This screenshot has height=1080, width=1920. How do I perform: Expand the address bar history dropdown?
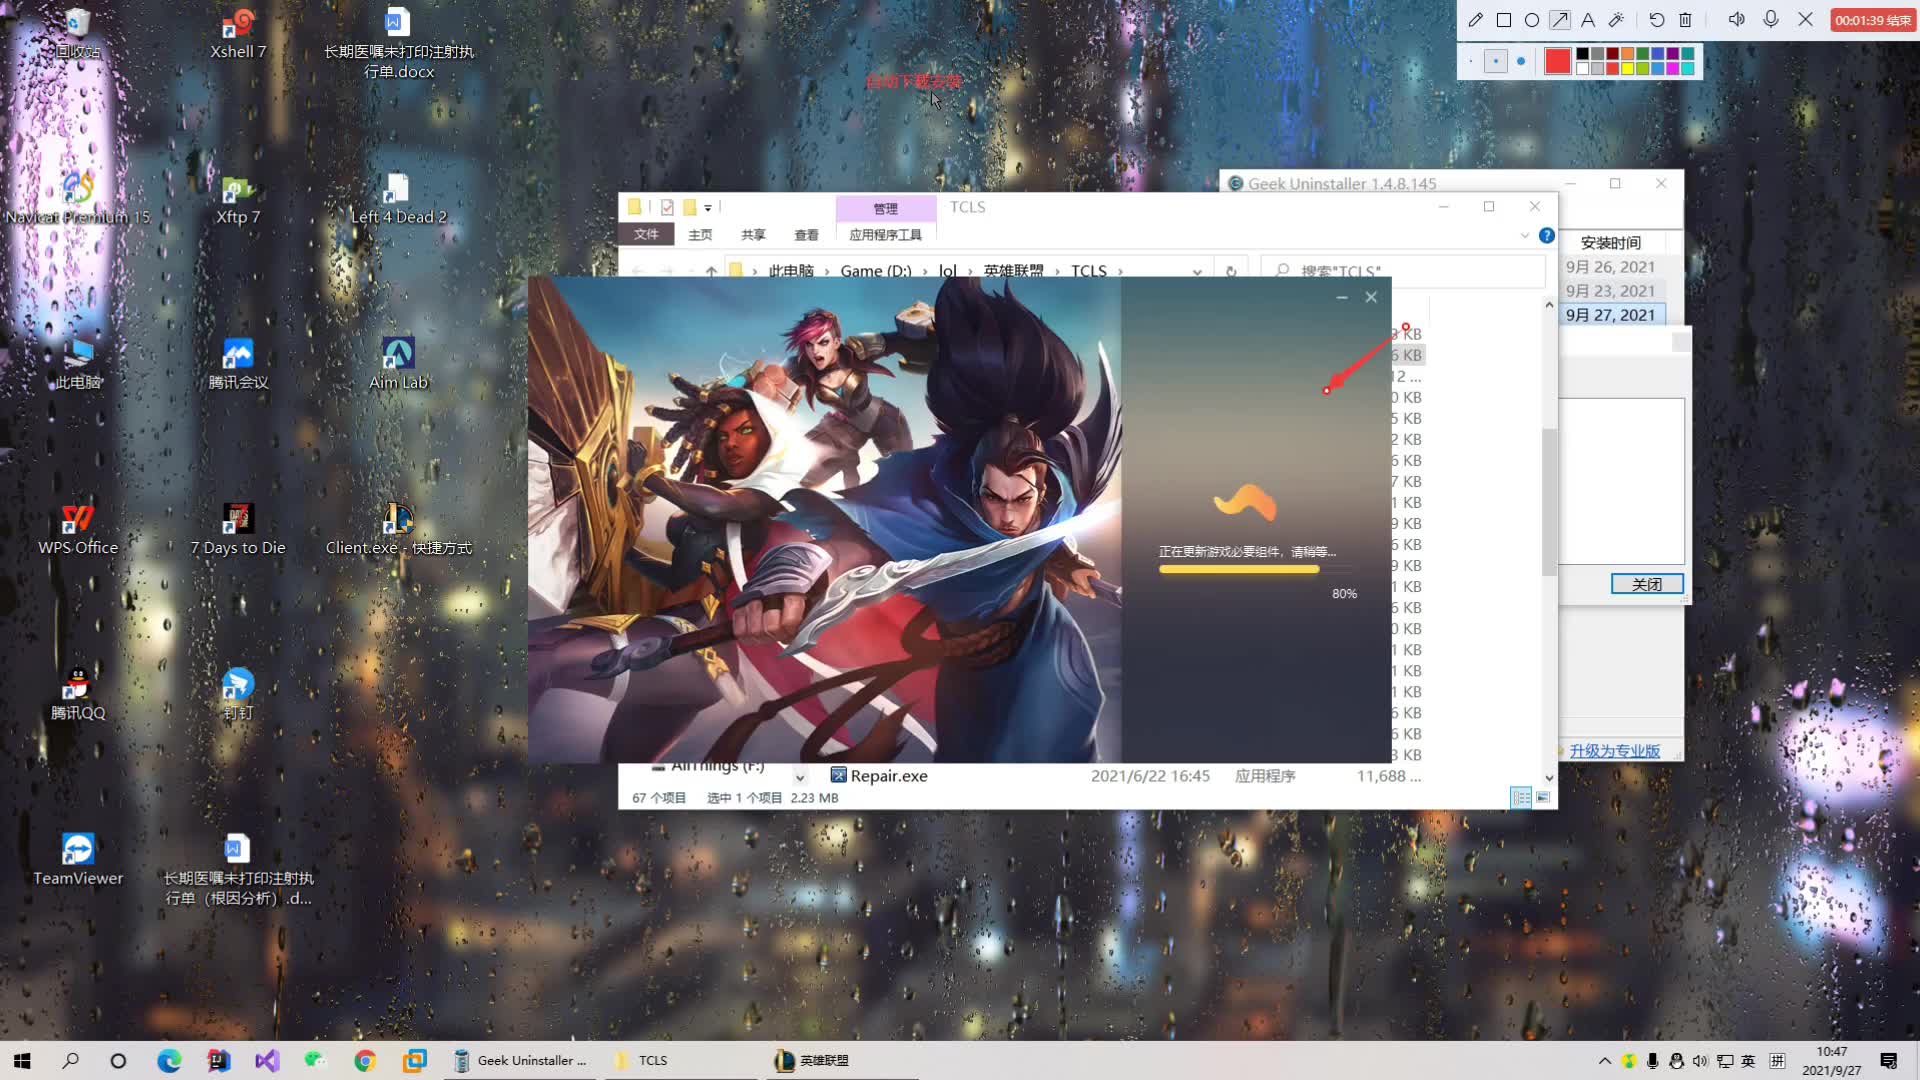coord(1197,270)
